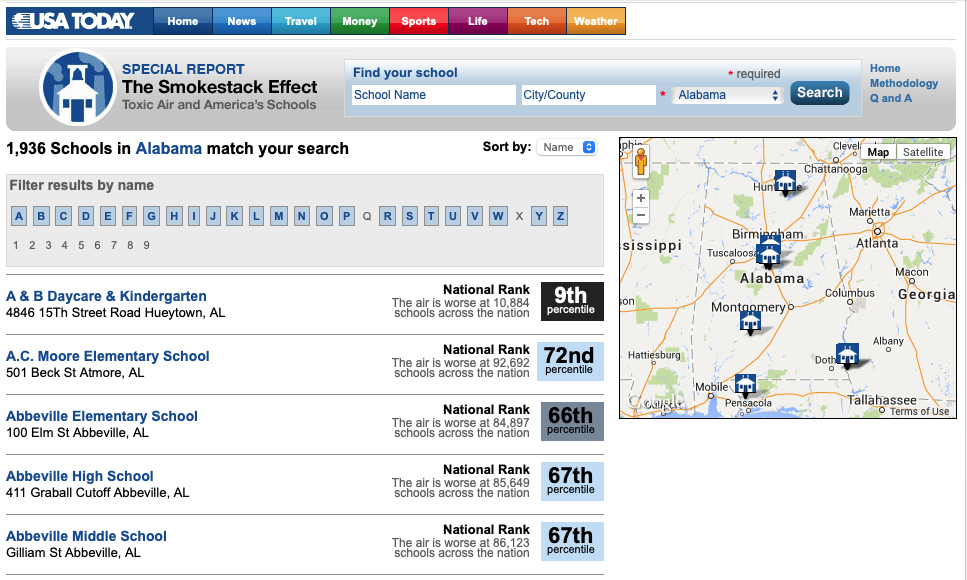Click school marker south of Montgomery
967x580 pixels.
tap(750, 323)
